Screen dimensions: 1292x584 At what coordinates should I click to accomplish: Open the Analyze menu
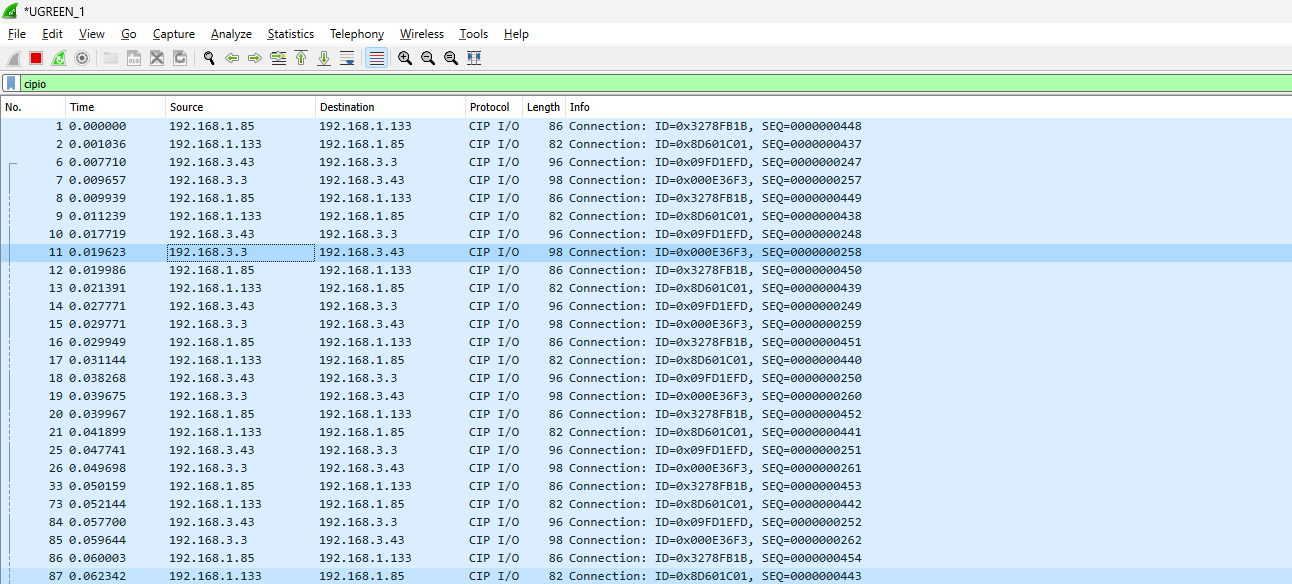point(231,34)
